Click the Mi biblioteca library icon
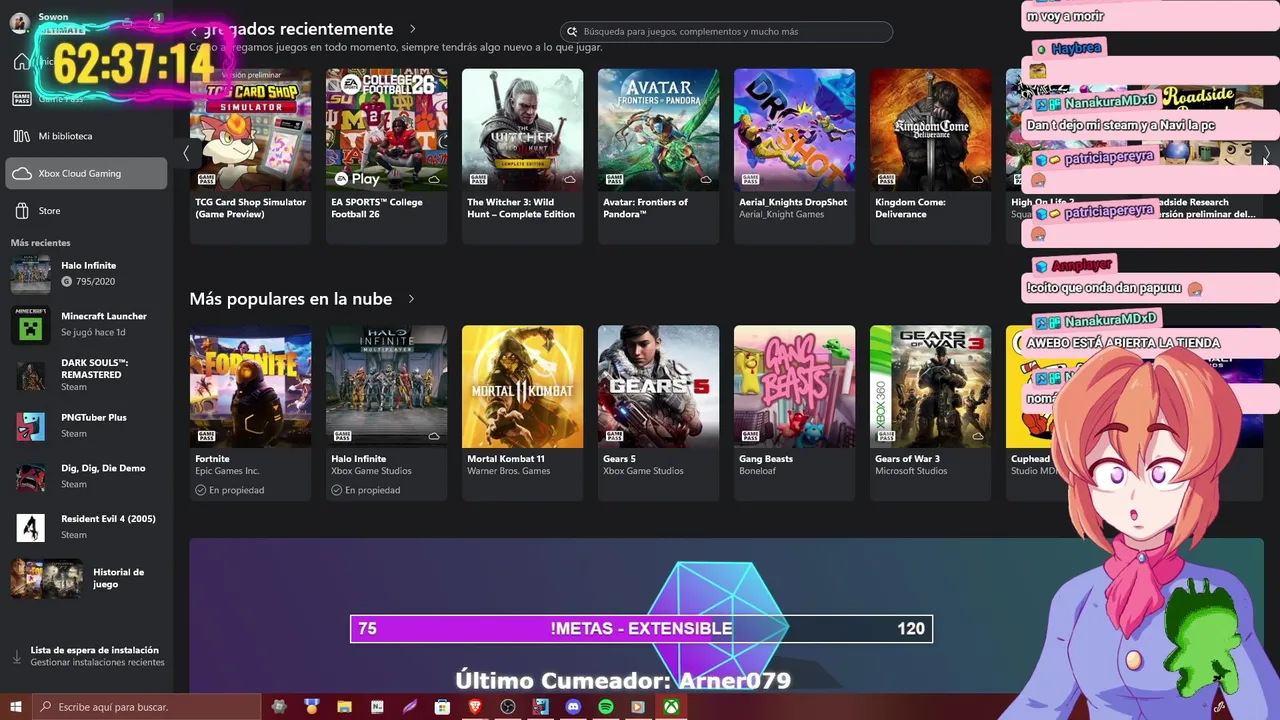Image resolution: width=1280 pixels, height=720 pixels. (21, 136)
